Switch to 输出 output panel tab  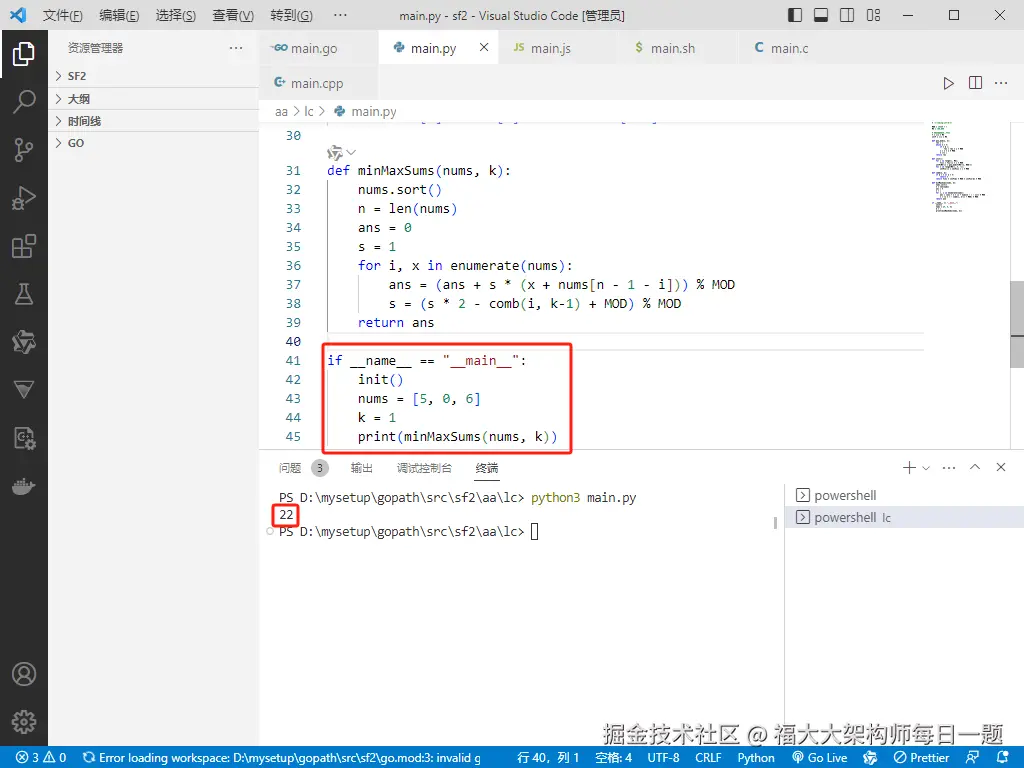361,468
